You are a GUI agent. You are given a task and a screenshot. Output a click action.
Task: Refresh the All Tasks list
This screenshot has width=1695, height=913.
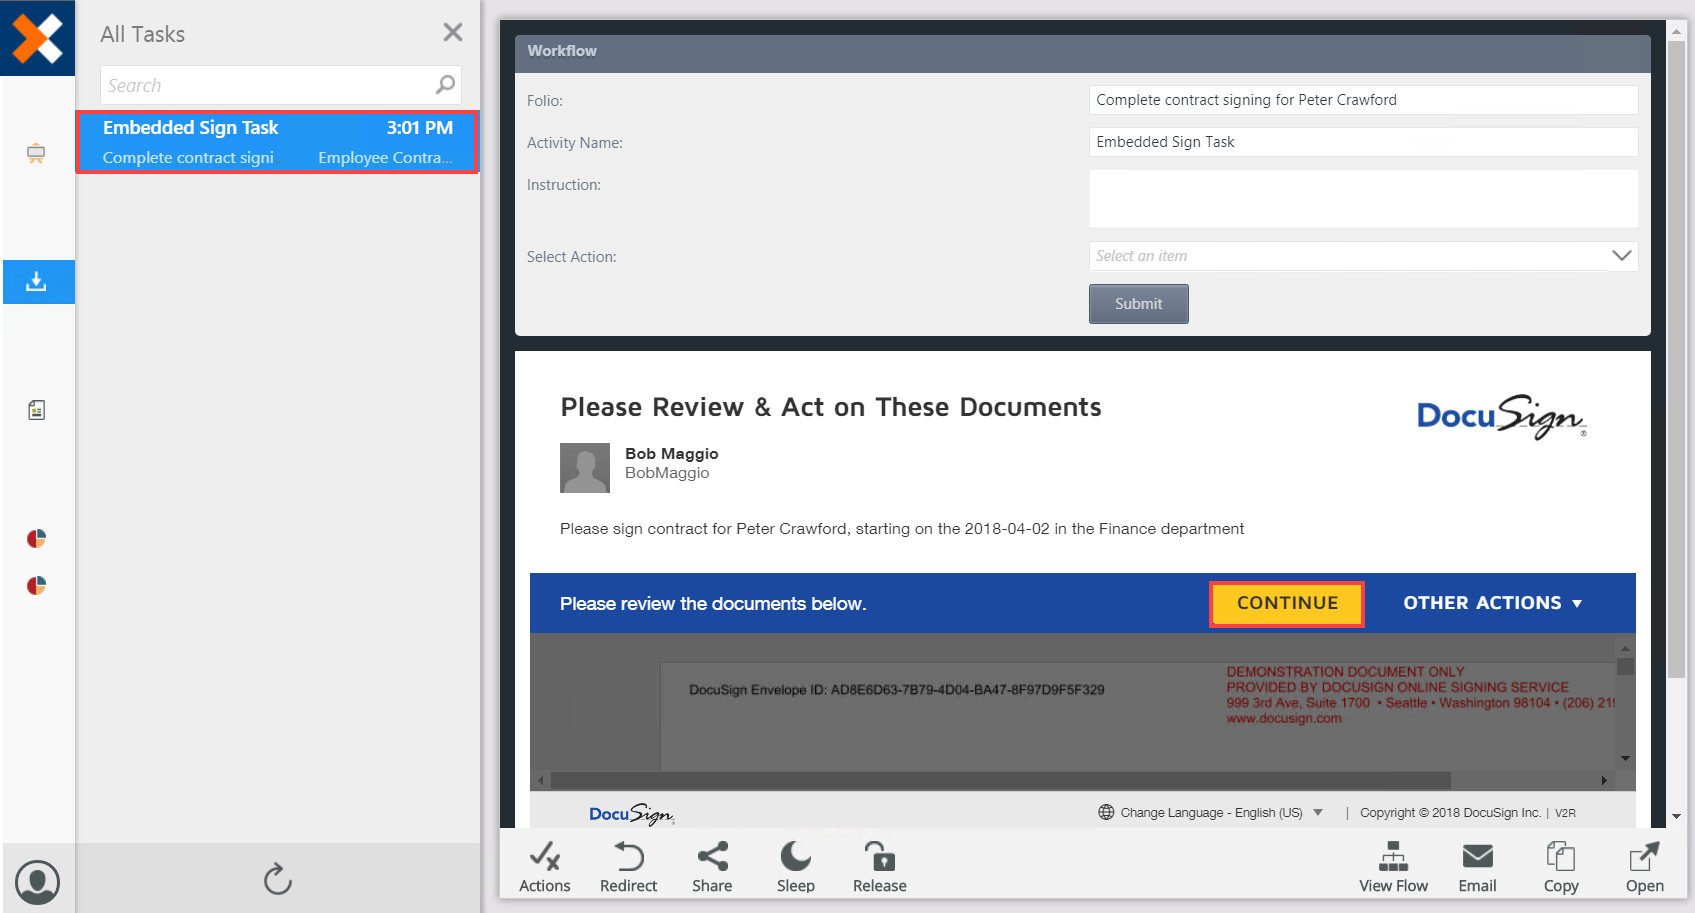pos(277,879)
